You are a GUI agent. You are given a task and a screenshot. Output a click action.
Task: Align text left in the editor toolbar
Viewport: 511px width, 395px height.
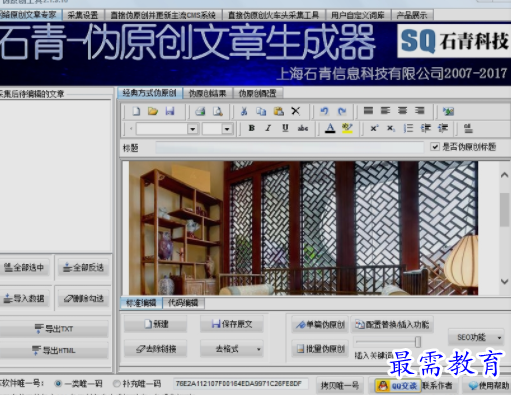click(386, 111)
